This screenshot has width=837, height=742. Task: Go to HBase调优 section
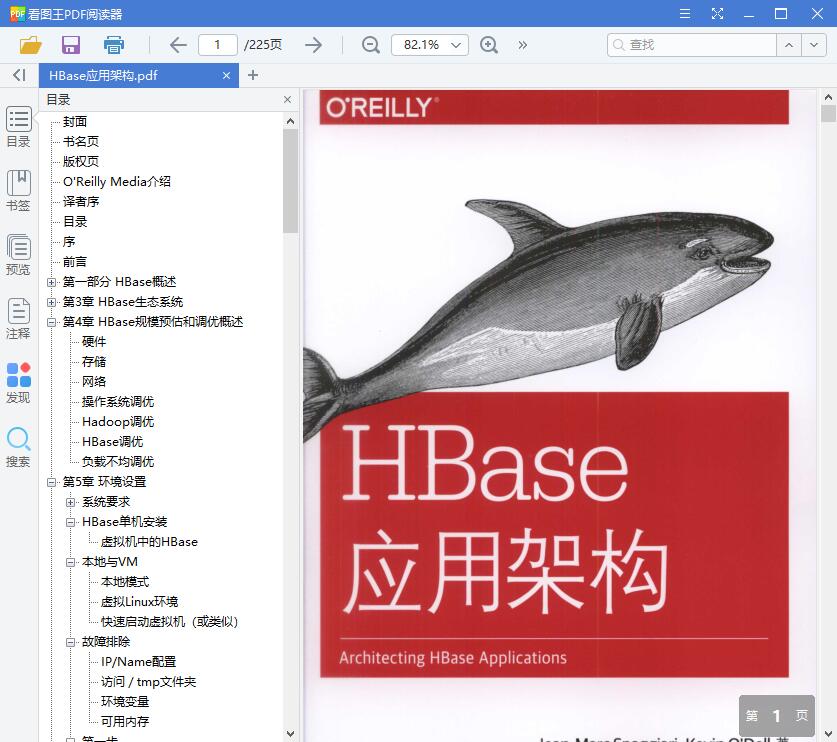coord(113,442)
